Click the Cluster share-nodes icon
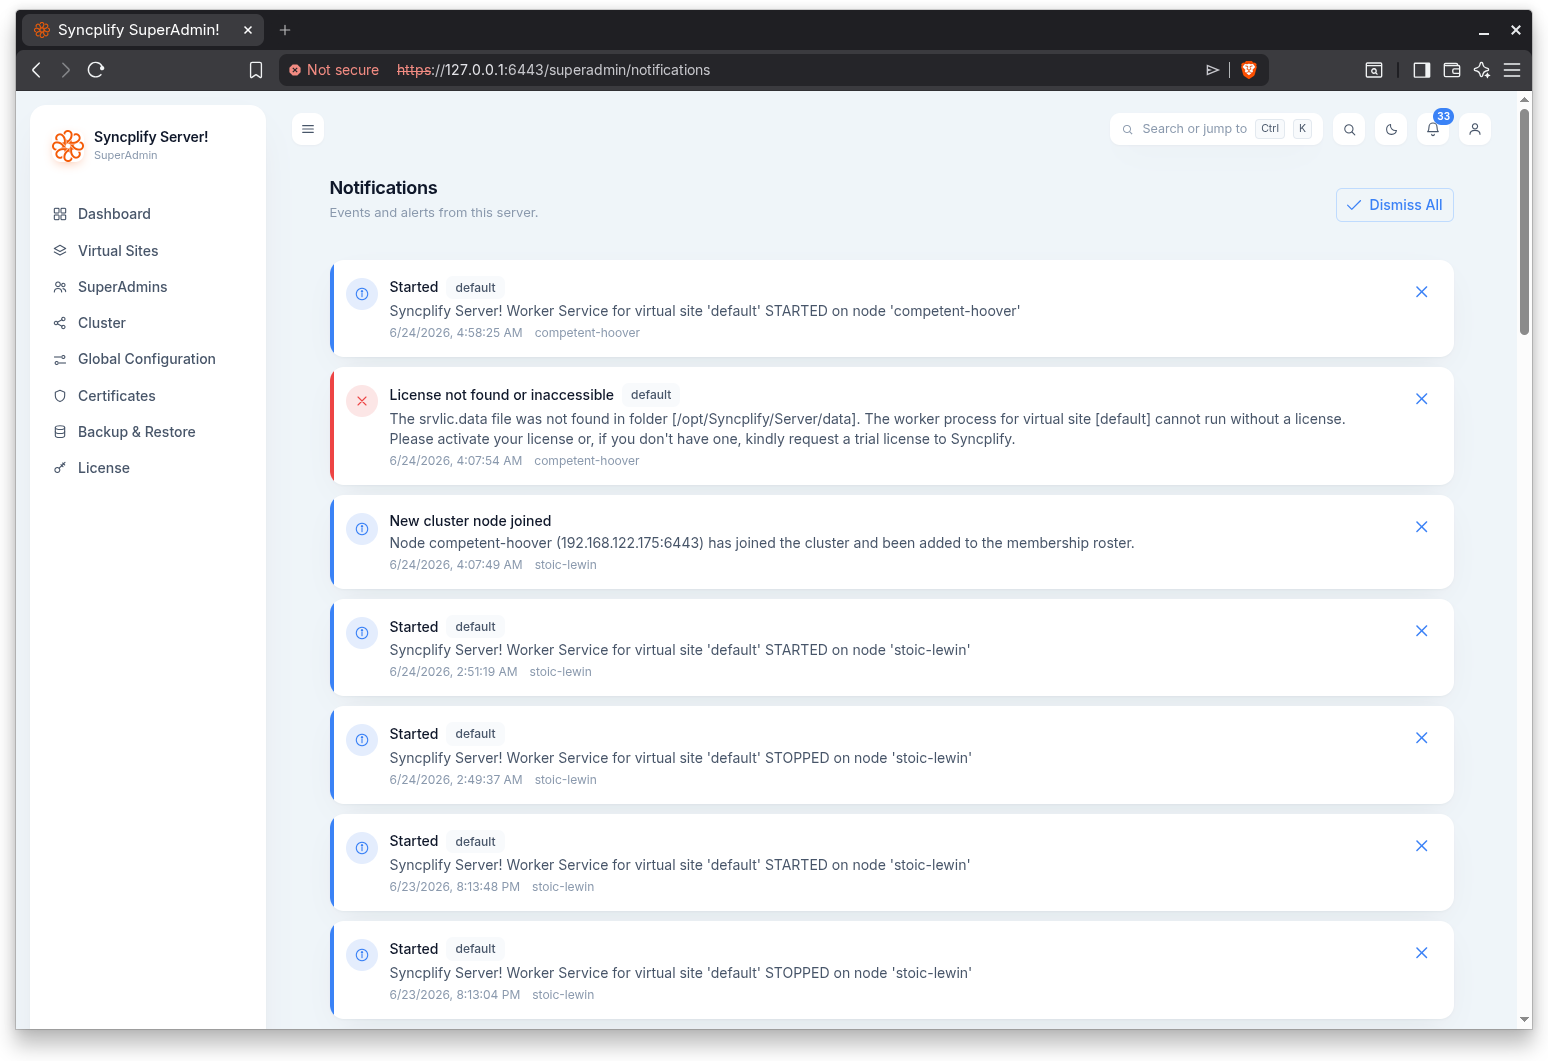This screenshot has width=1548, height=1061. coord(60,323)
